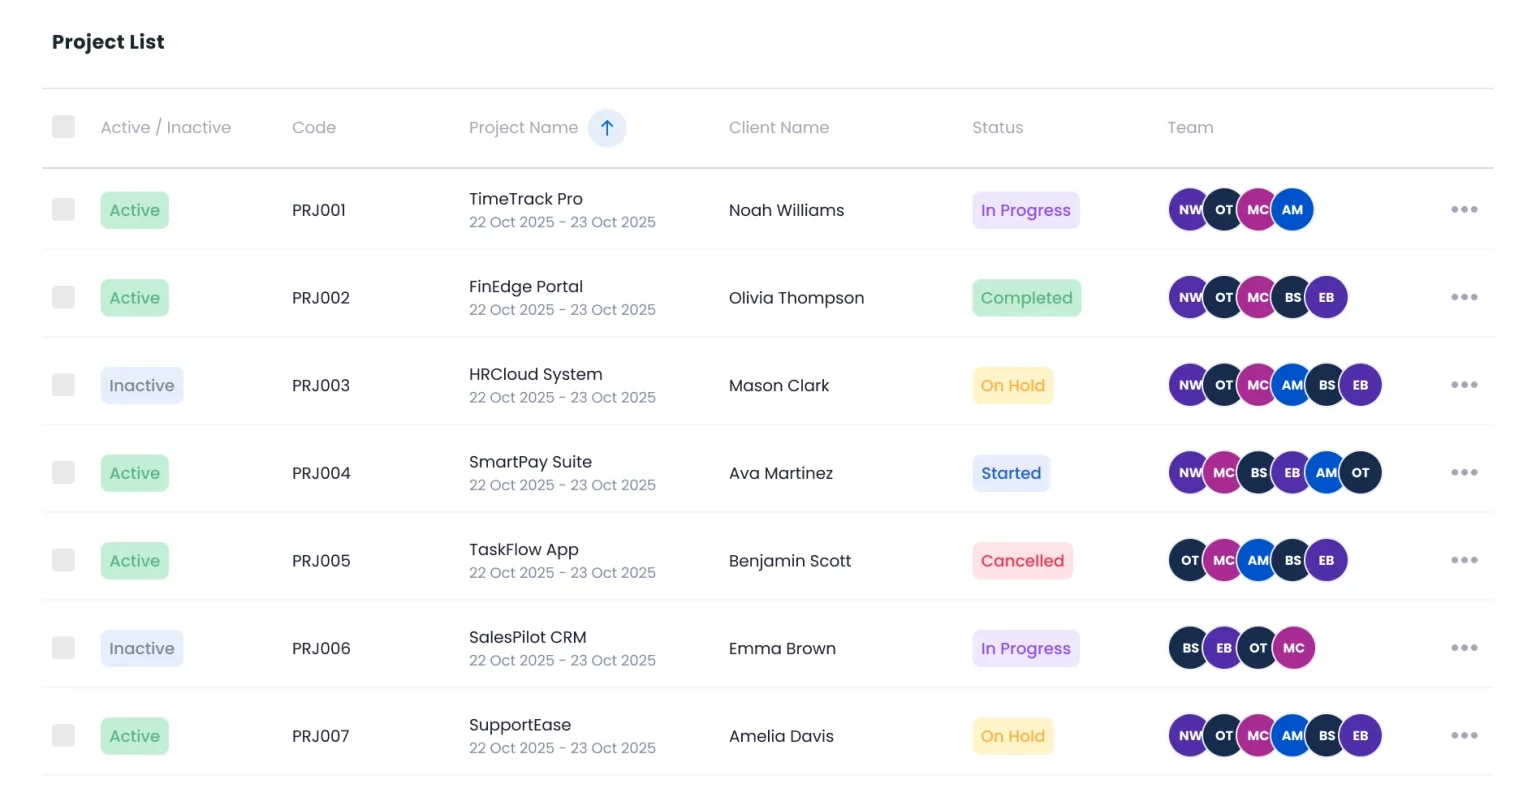Click the Started status of SmartPay Suite
The width and height of the screenshot is (1536, 797).
[x=1011, y=473]
